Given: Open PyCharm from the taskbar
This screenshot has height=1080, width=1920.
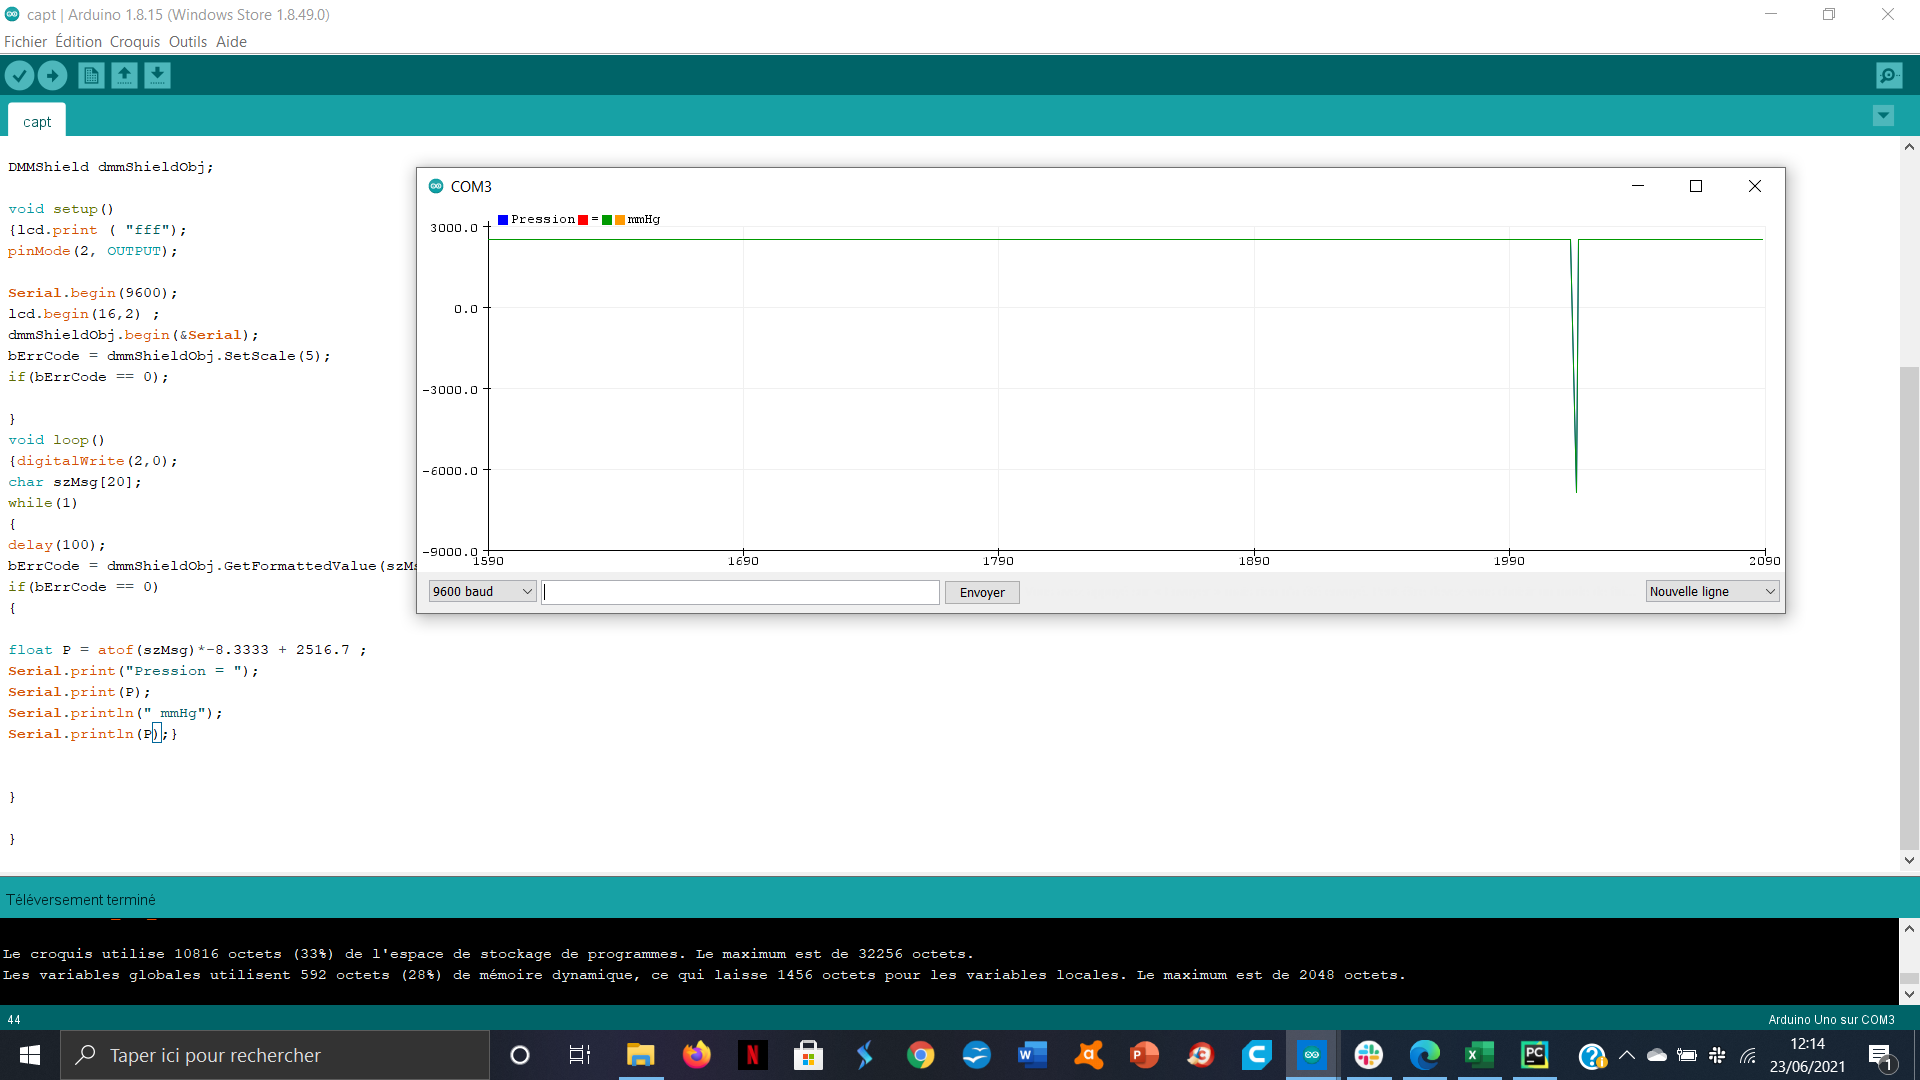Looking at the screenshot, I should click(1534, 1054).
